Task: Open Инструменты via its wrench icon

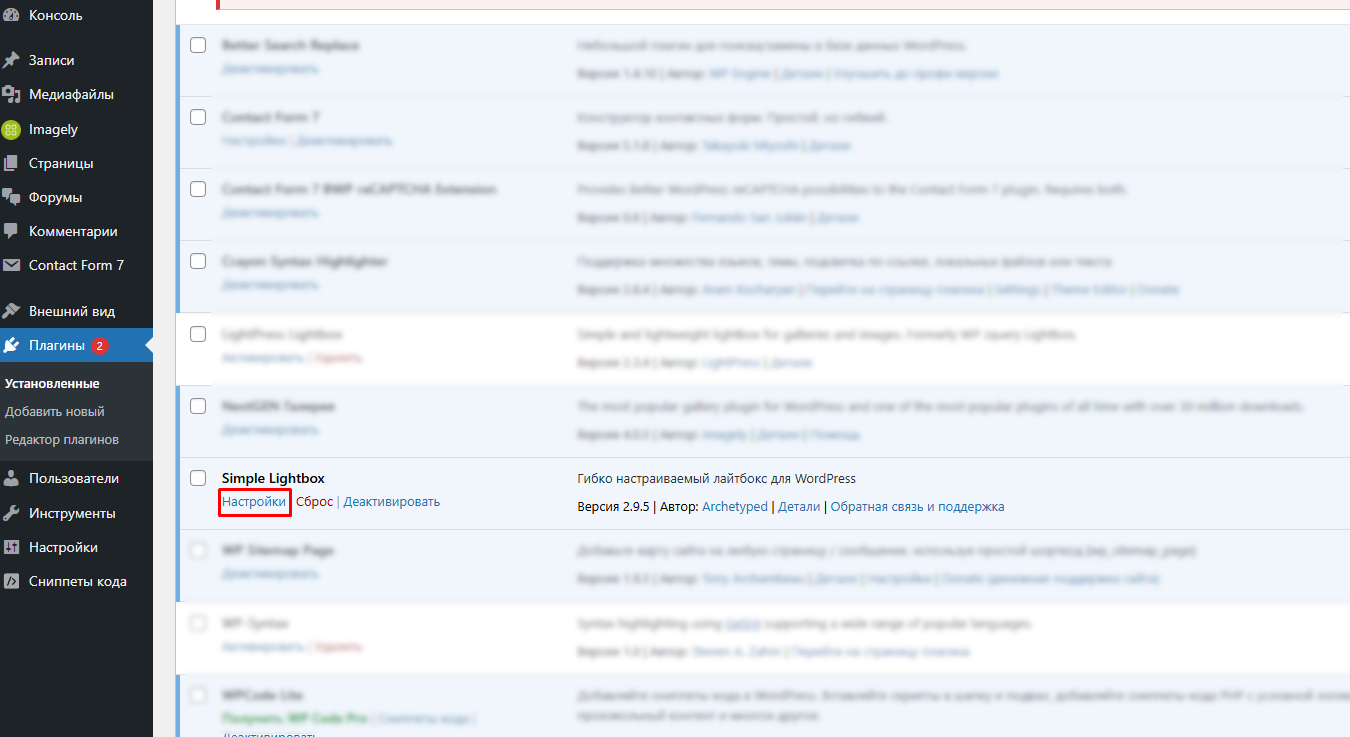Action: [x=12, y=513]
